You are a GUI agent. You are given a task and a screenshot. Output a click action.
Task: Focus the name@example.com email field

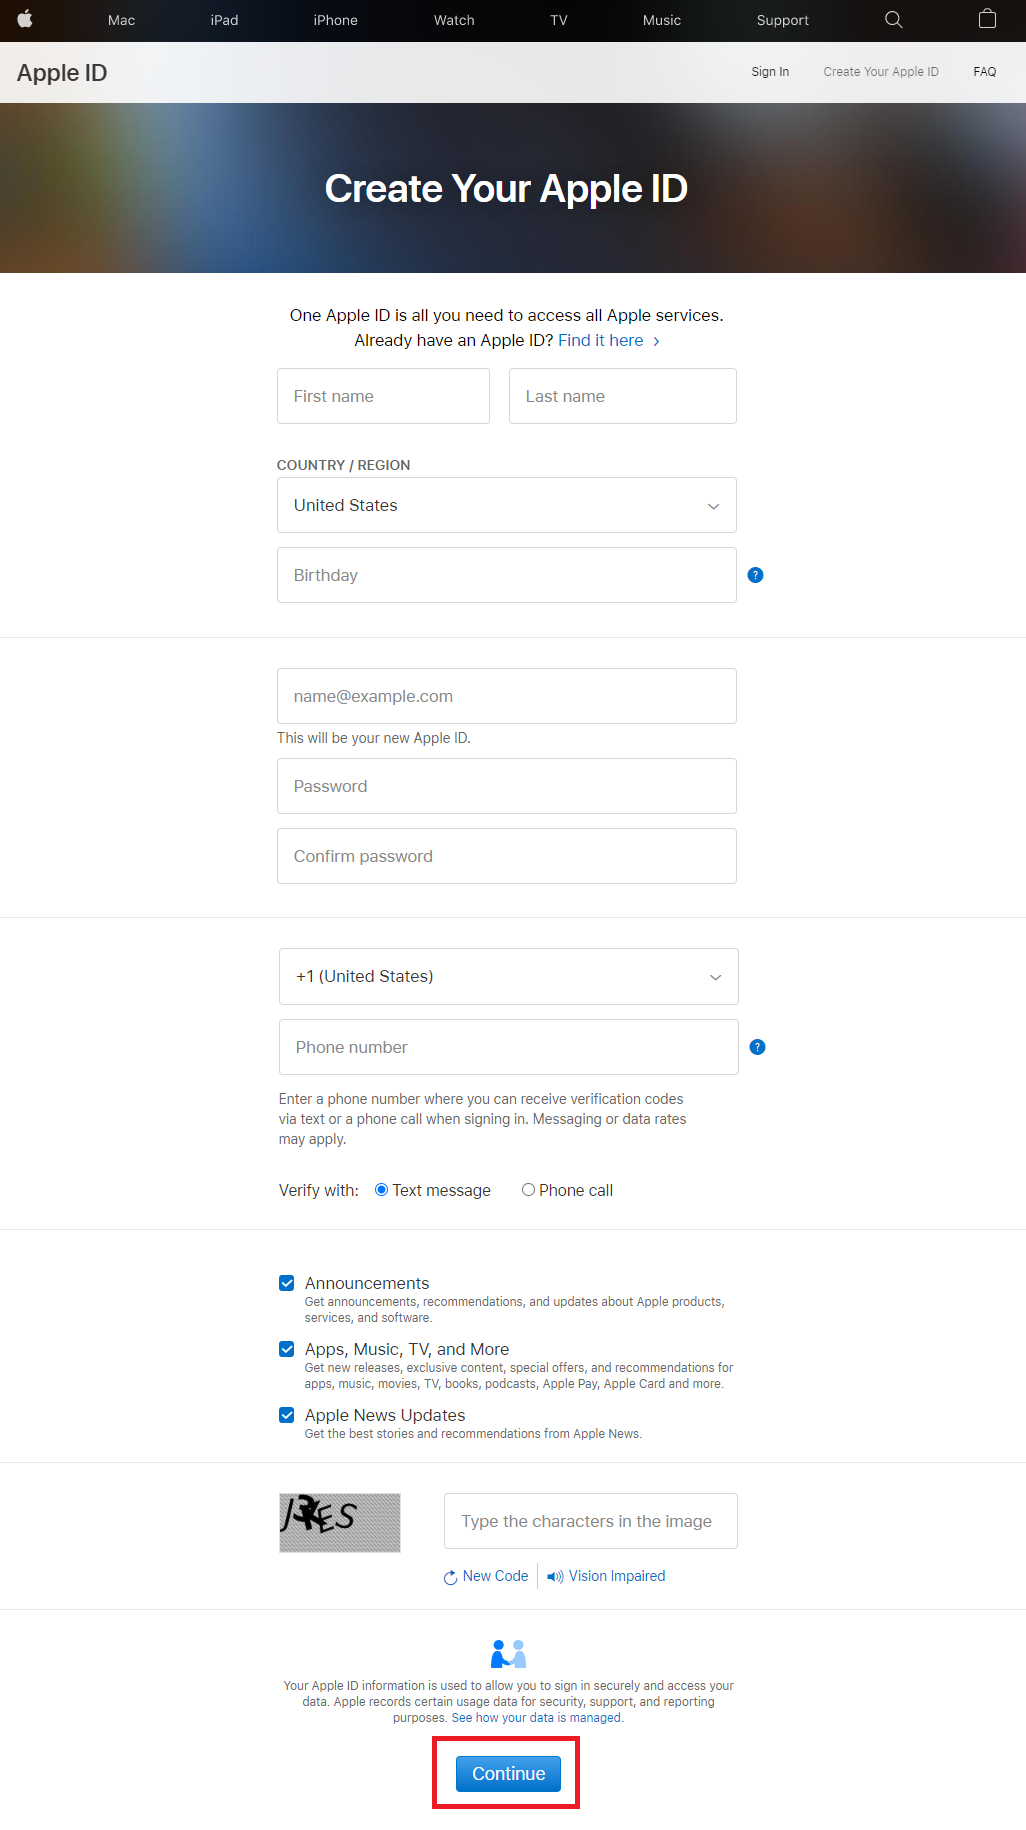click(507, 696)
